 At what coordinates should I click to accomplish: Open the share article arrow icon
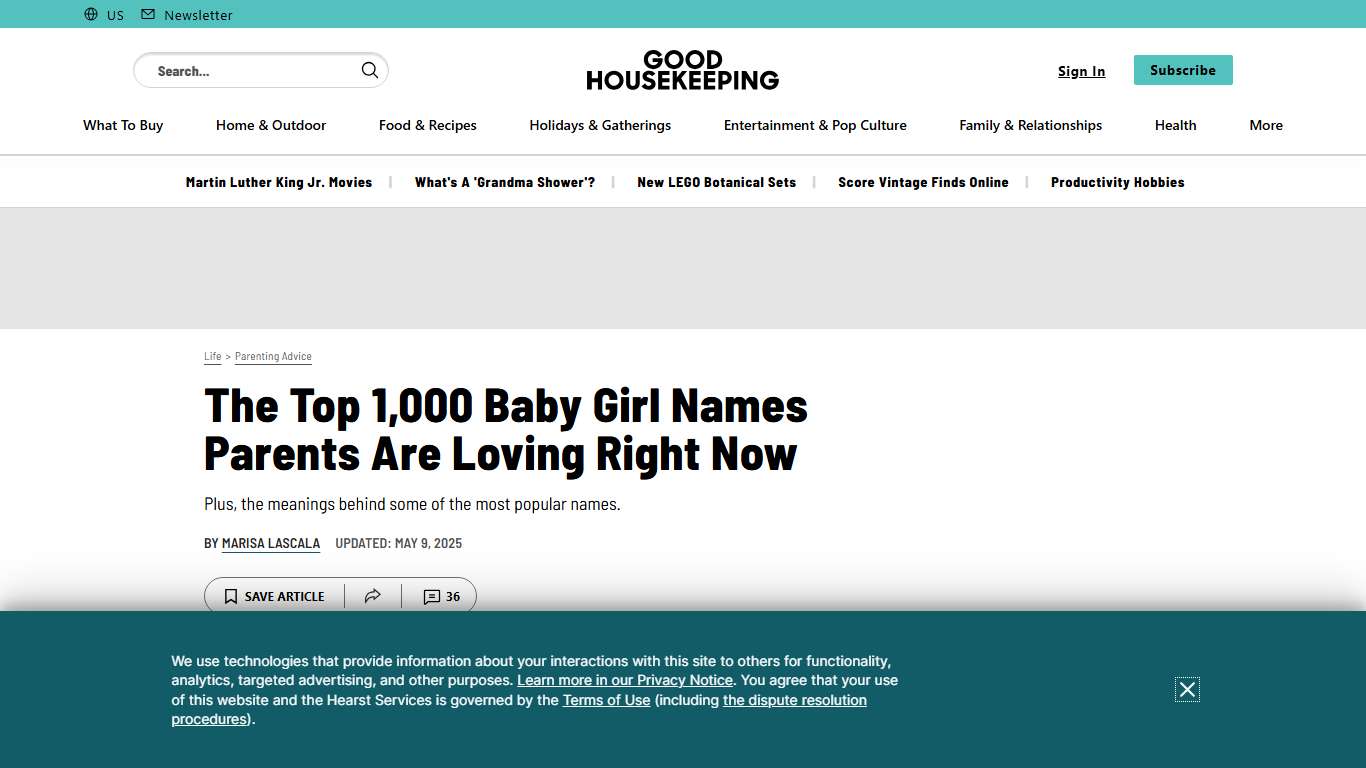[372, 596]
